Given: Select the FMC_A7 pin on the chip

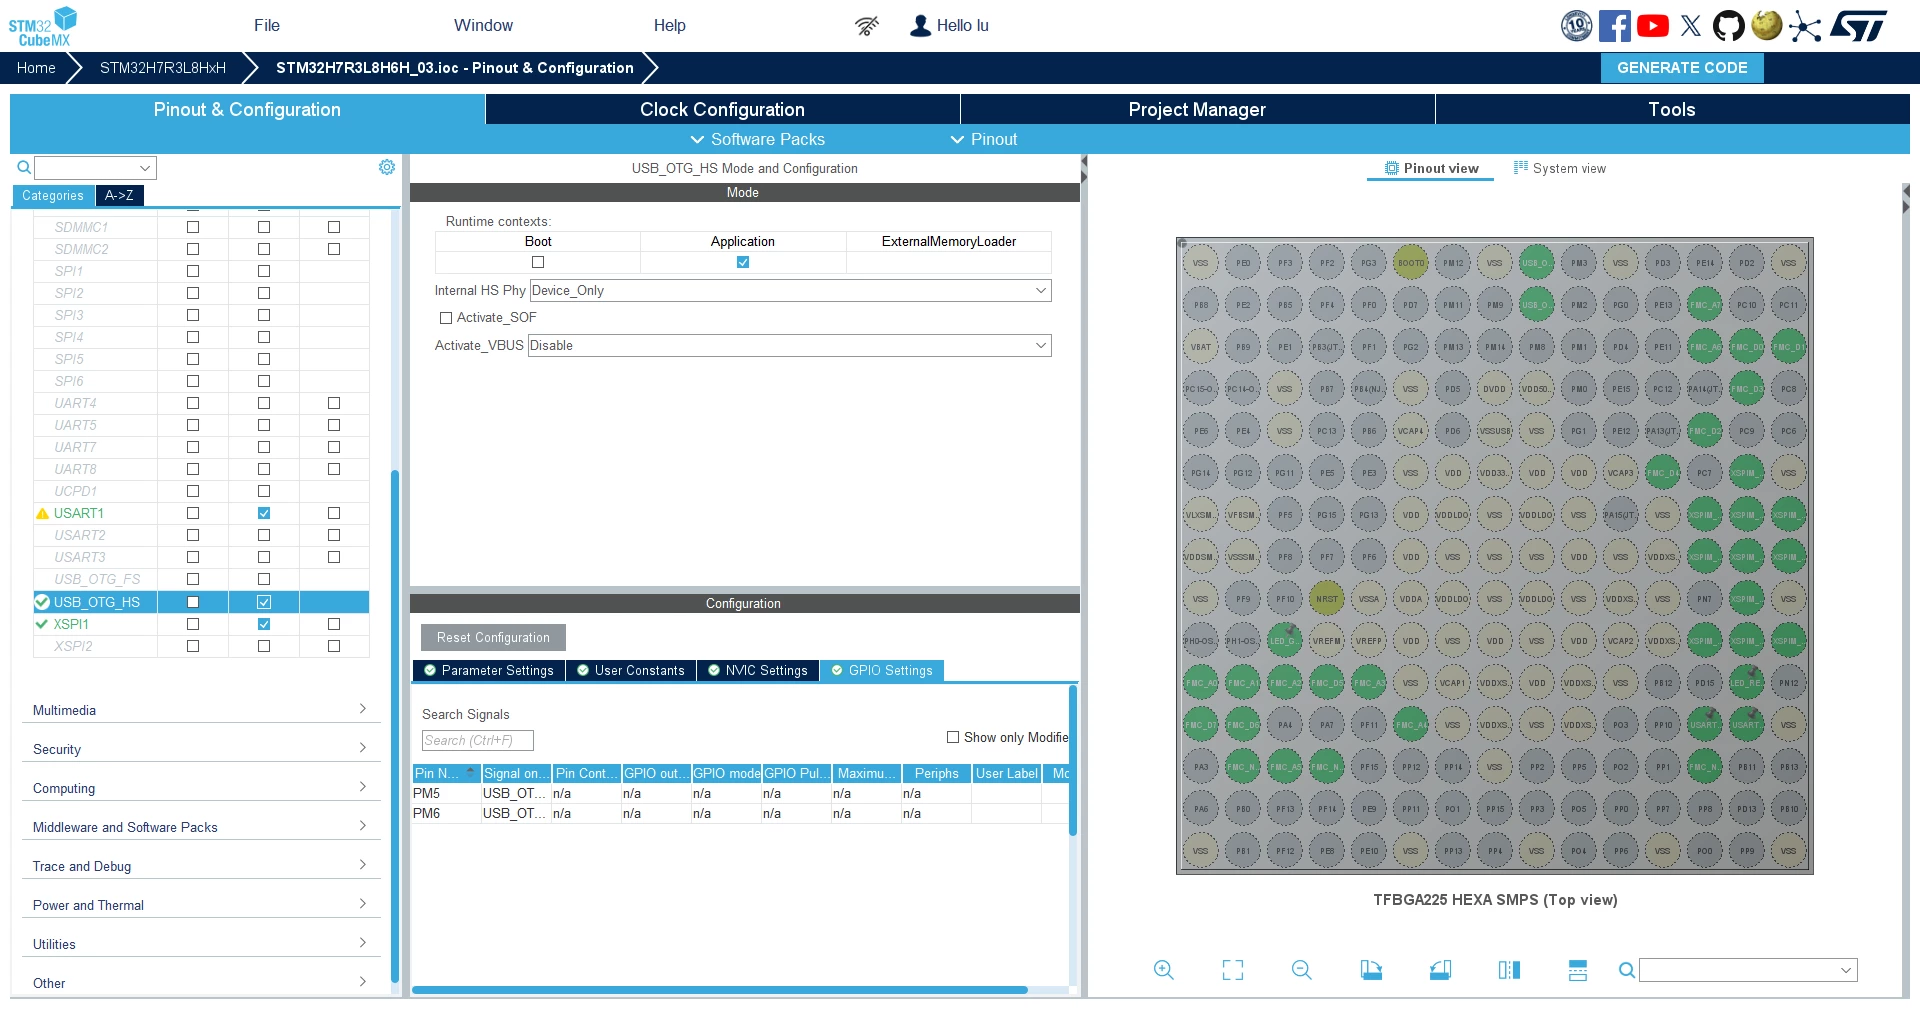Looking at the screenshot, I should click(1705, 305).
